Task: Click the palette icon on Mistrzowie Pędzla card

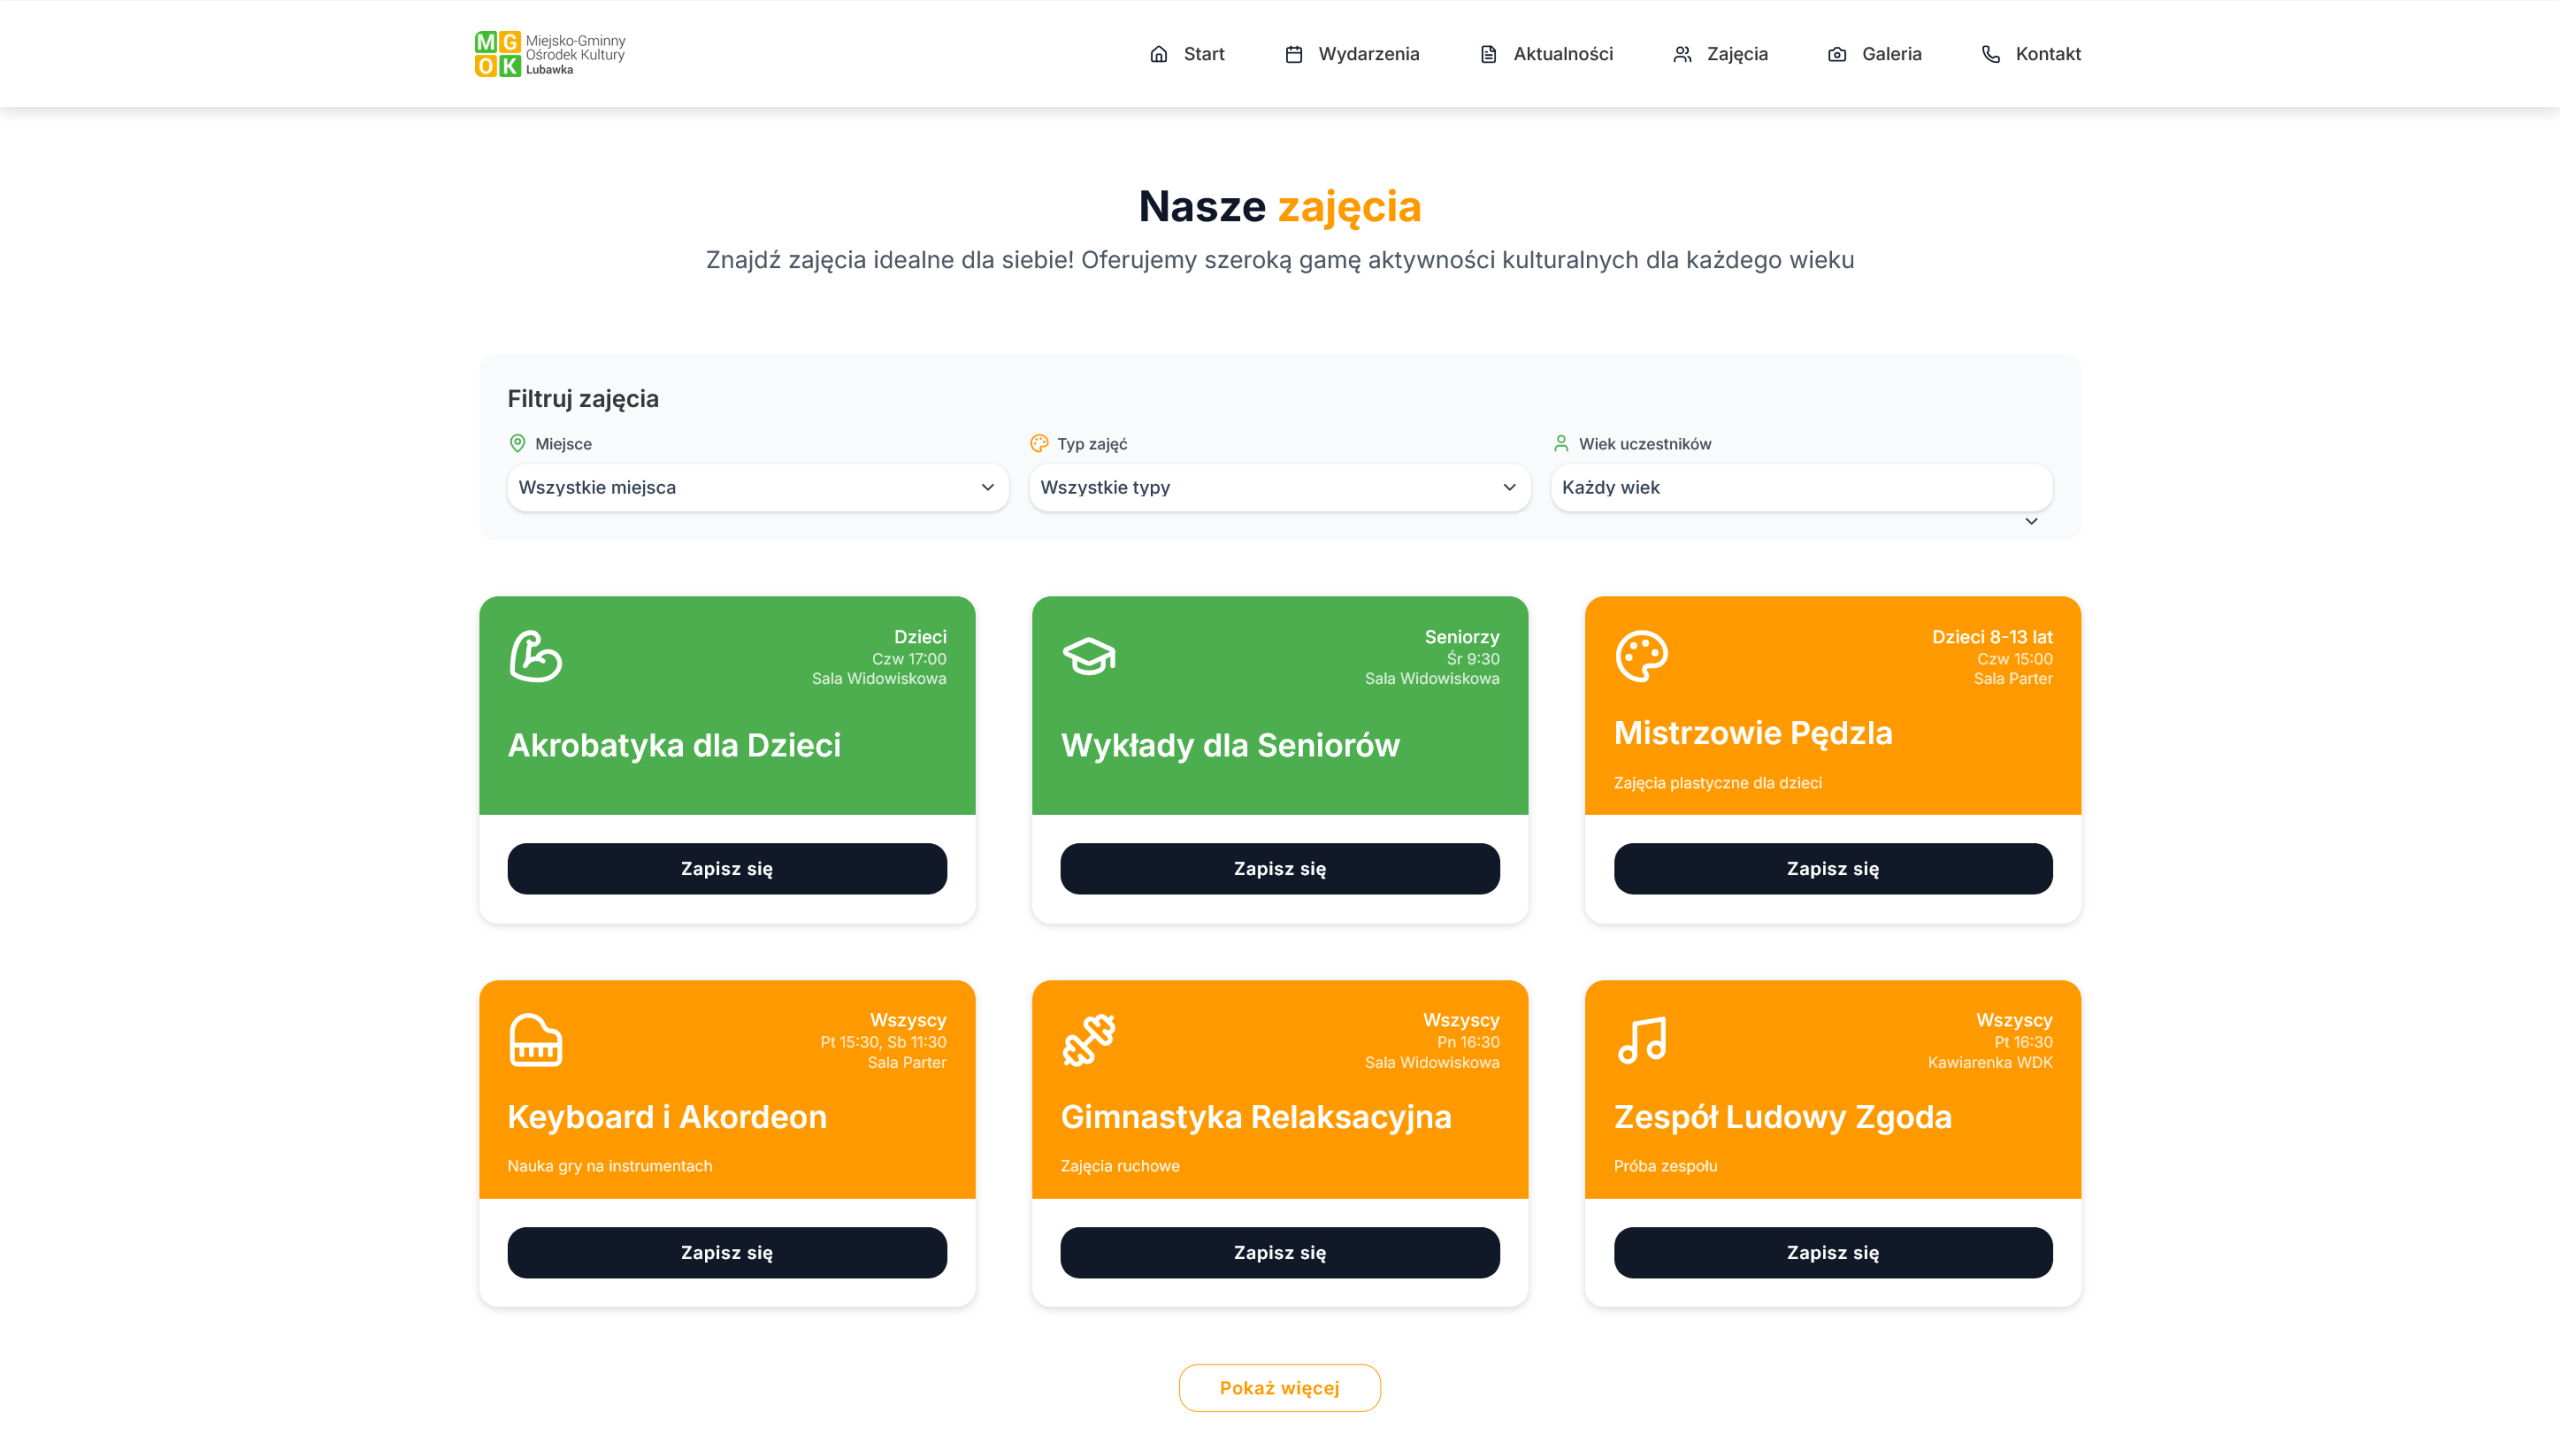Action: [x=1641, y=656]
